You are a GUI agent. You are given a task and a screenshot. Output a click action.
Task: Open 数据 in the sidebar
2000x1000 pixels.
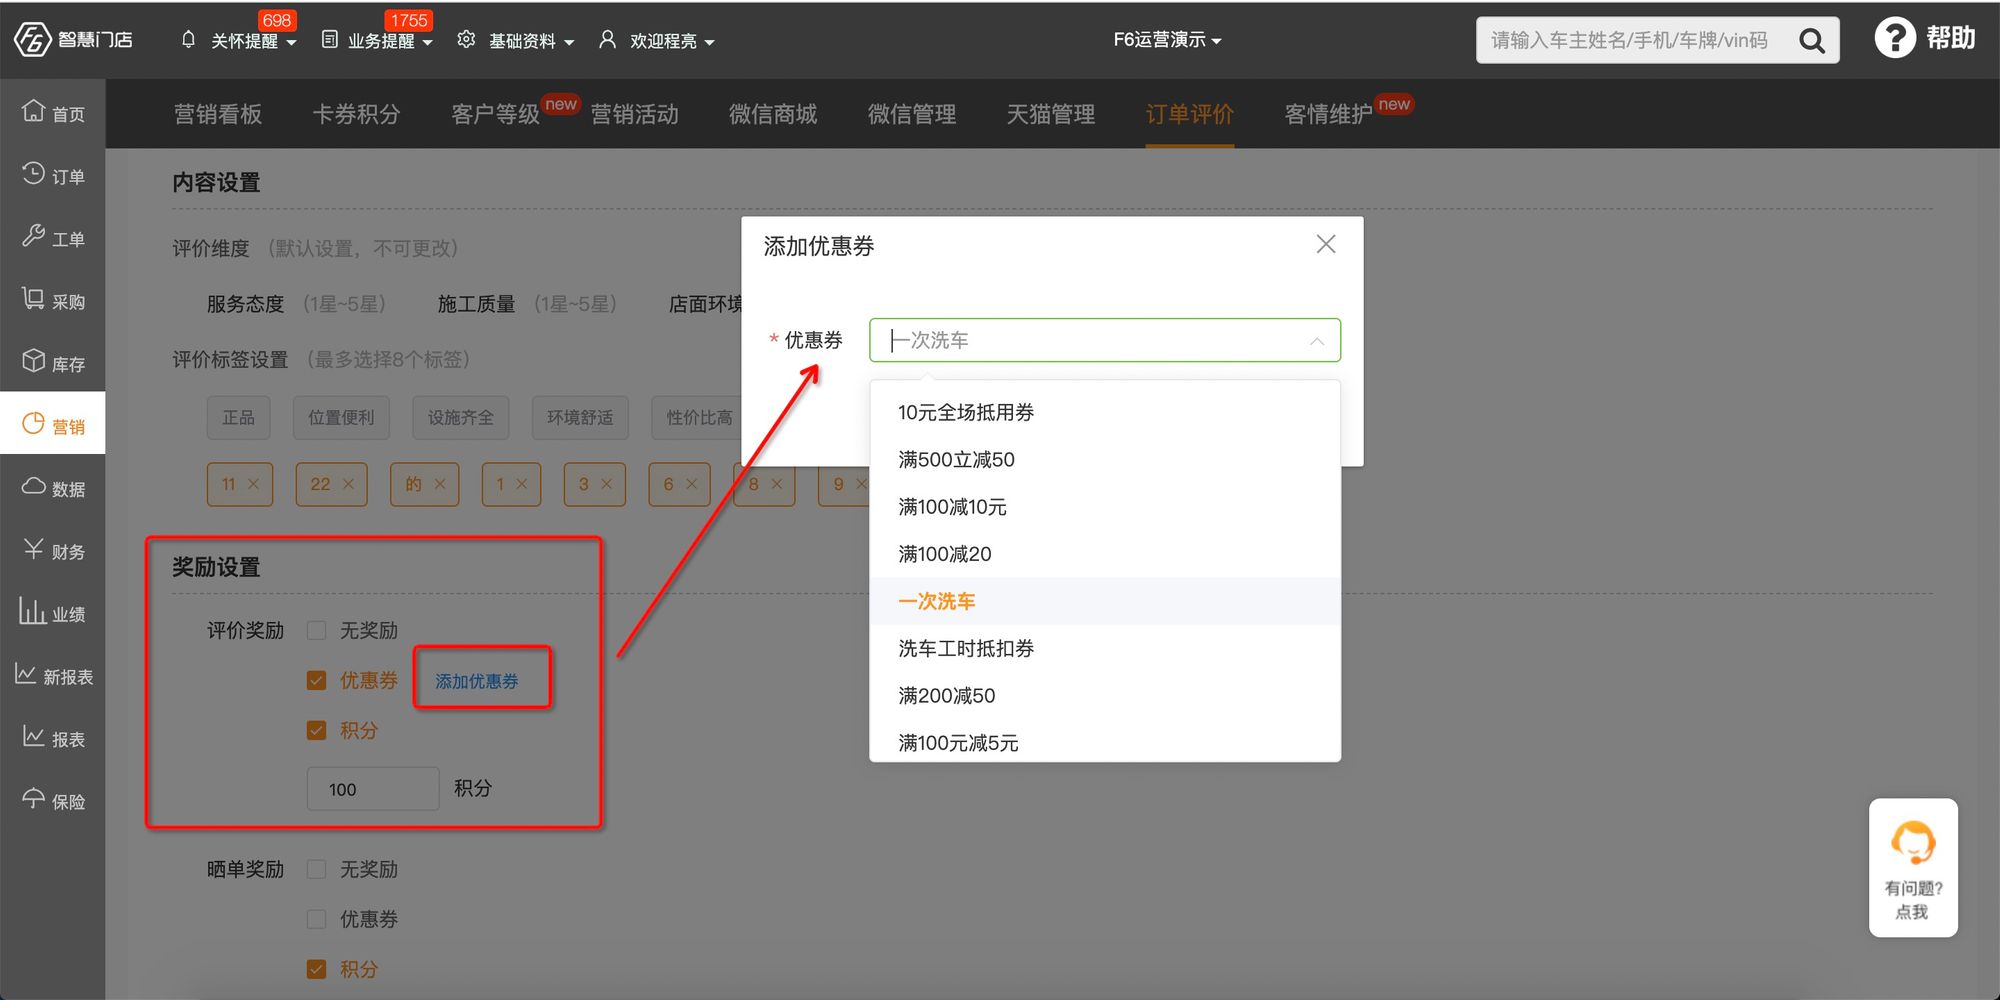(x=53, y=488)
